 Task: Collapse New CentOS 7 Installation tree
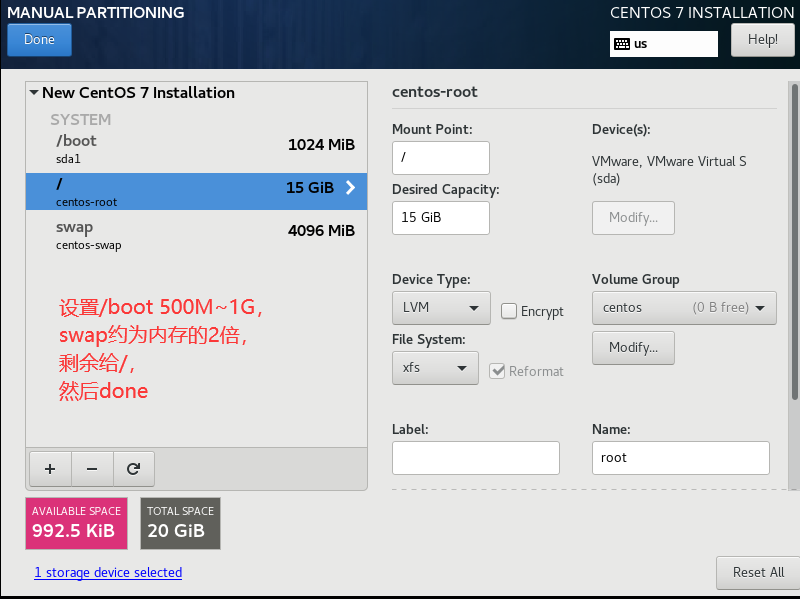point(34,92)
